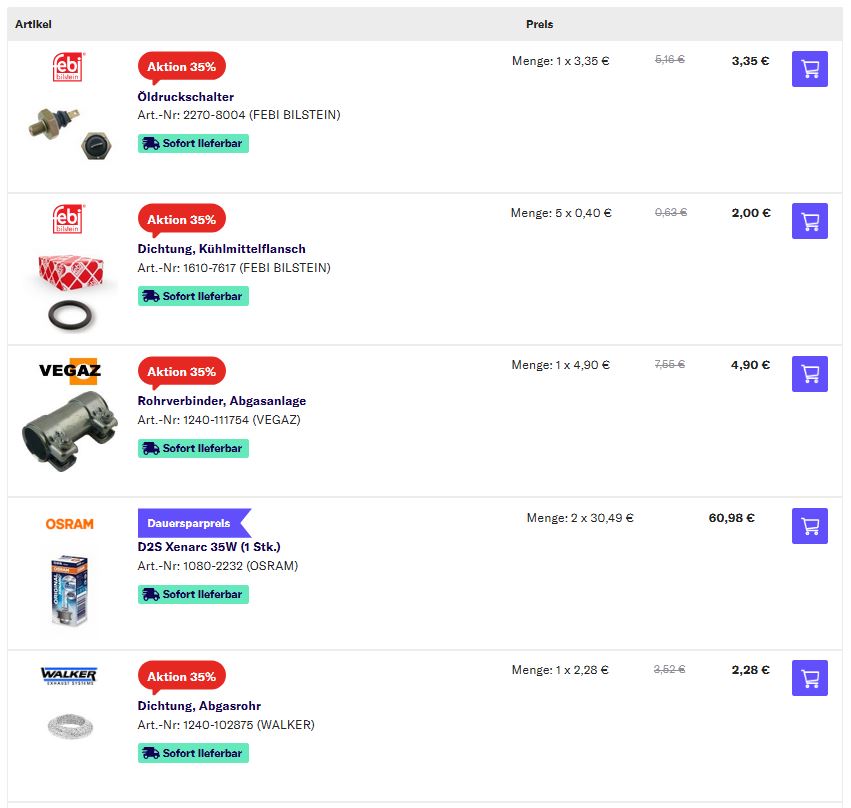Add D2S Xenarc 35W to cart
This screenshot has height=808, width=851.
pos(809,526)
